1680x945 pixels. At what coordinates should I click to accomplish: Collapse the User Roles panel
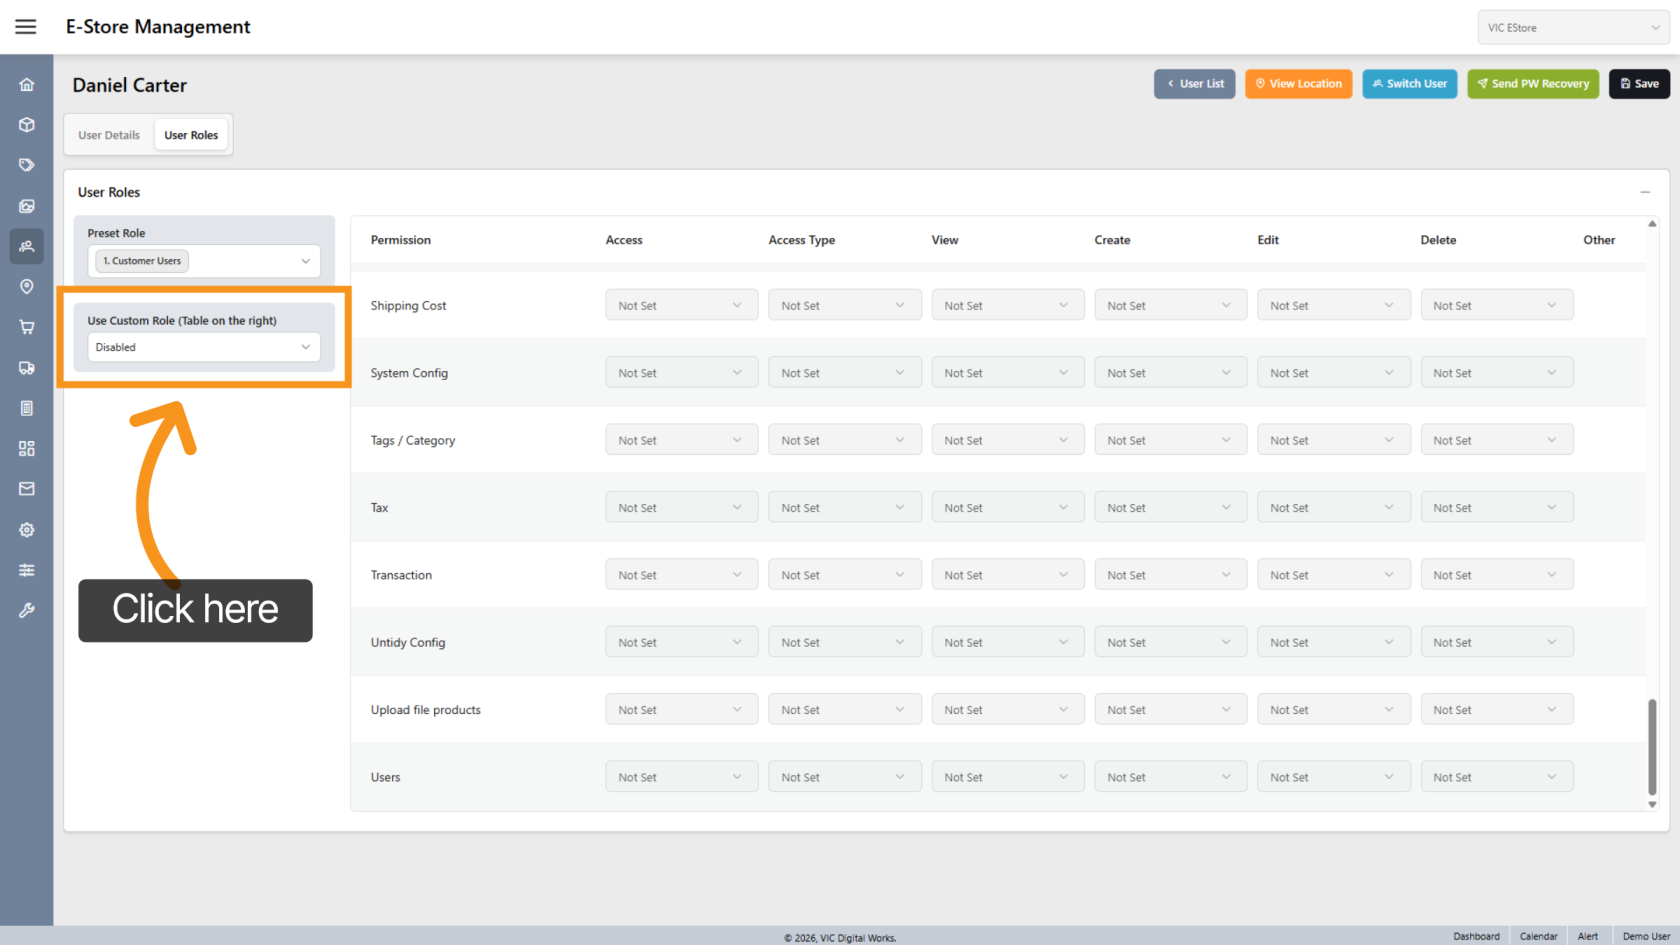[1645, 192]
